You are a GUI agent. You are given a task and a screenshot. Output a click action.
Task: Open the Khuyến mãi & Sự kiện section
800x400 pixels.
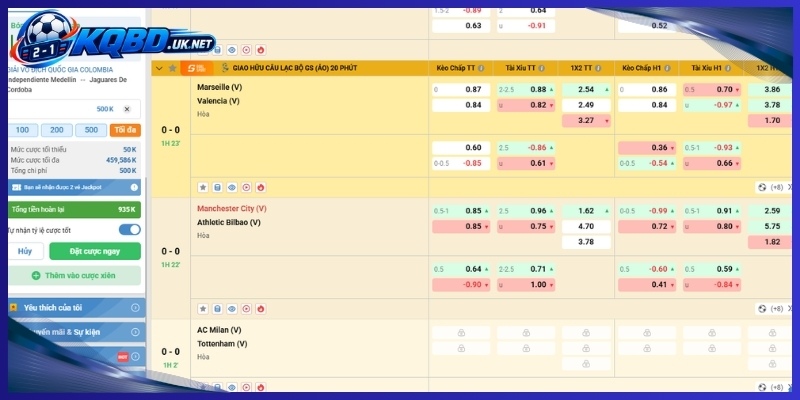[x=77, y=332]
